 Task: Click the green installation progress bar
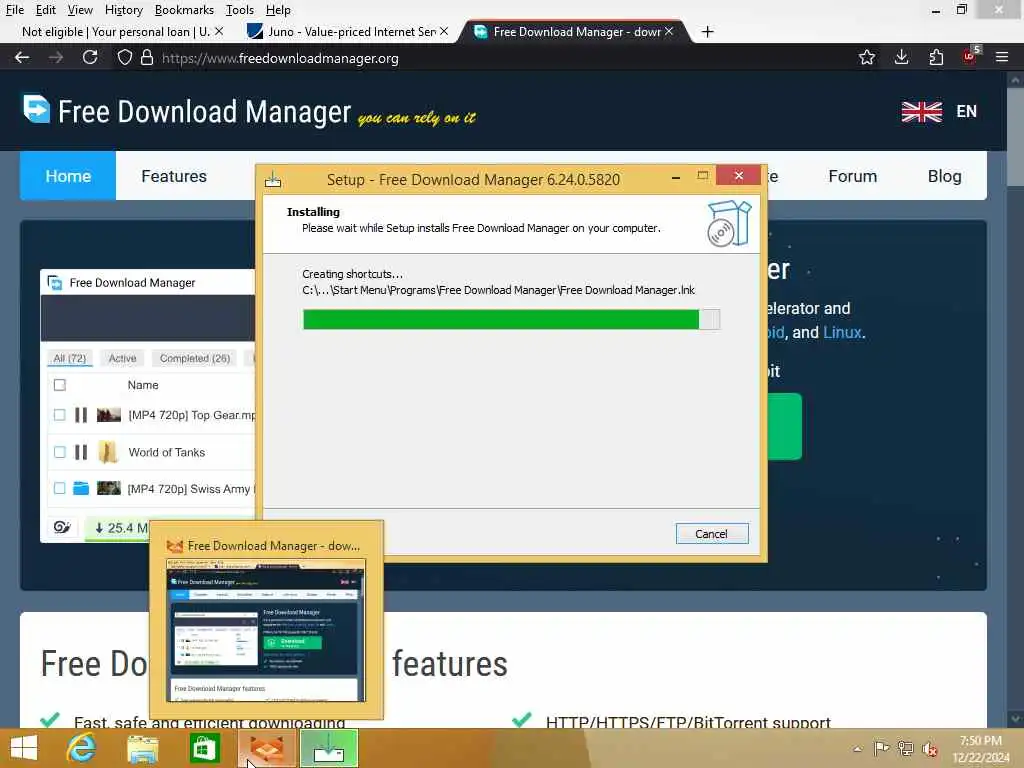pyautogui.click(x=511, y=319)
